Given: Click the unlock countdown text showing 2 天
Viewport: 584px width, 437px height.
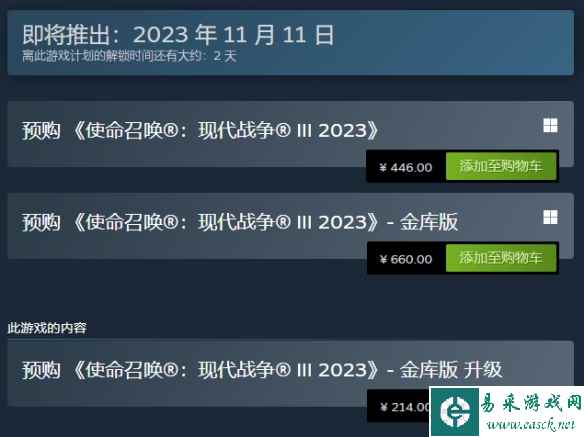Looking at the screenshot, I should [x=129, y=56].
